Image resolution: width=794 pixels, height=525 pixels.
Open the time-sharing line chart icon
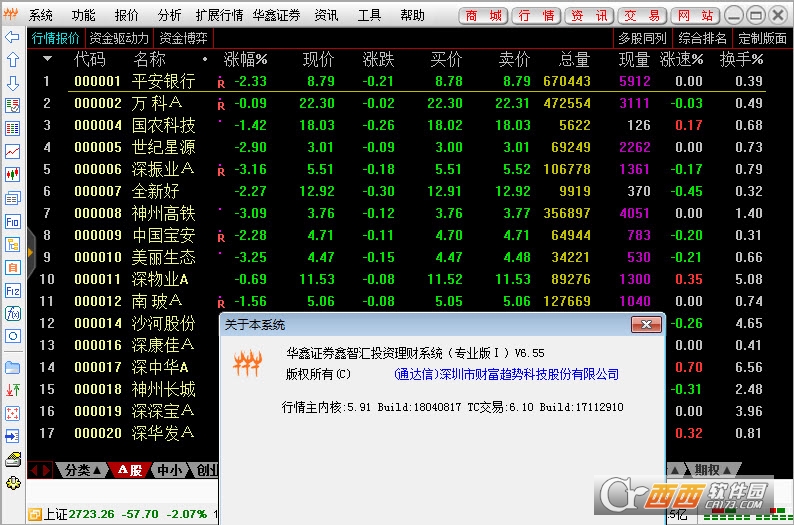pos(12,151)
